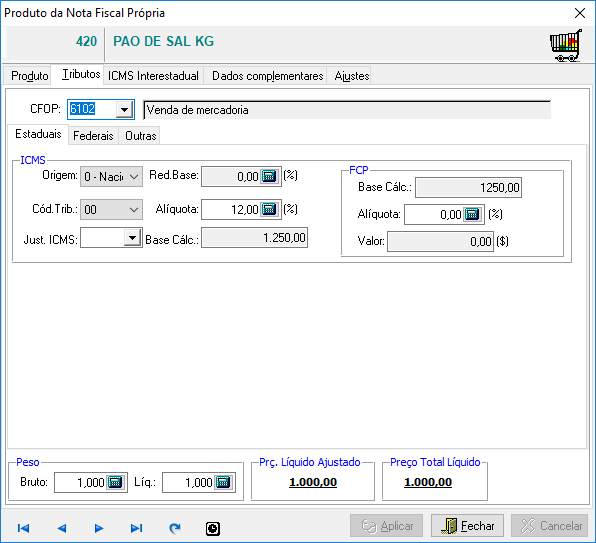
Task: Open calculator icon for ICMS Alíquota
Action: [269, 209]
